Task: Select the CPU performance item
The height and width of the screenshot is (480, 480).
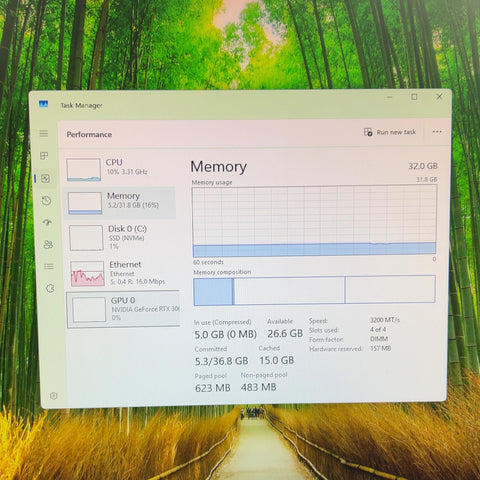Action: coord(120,169)
